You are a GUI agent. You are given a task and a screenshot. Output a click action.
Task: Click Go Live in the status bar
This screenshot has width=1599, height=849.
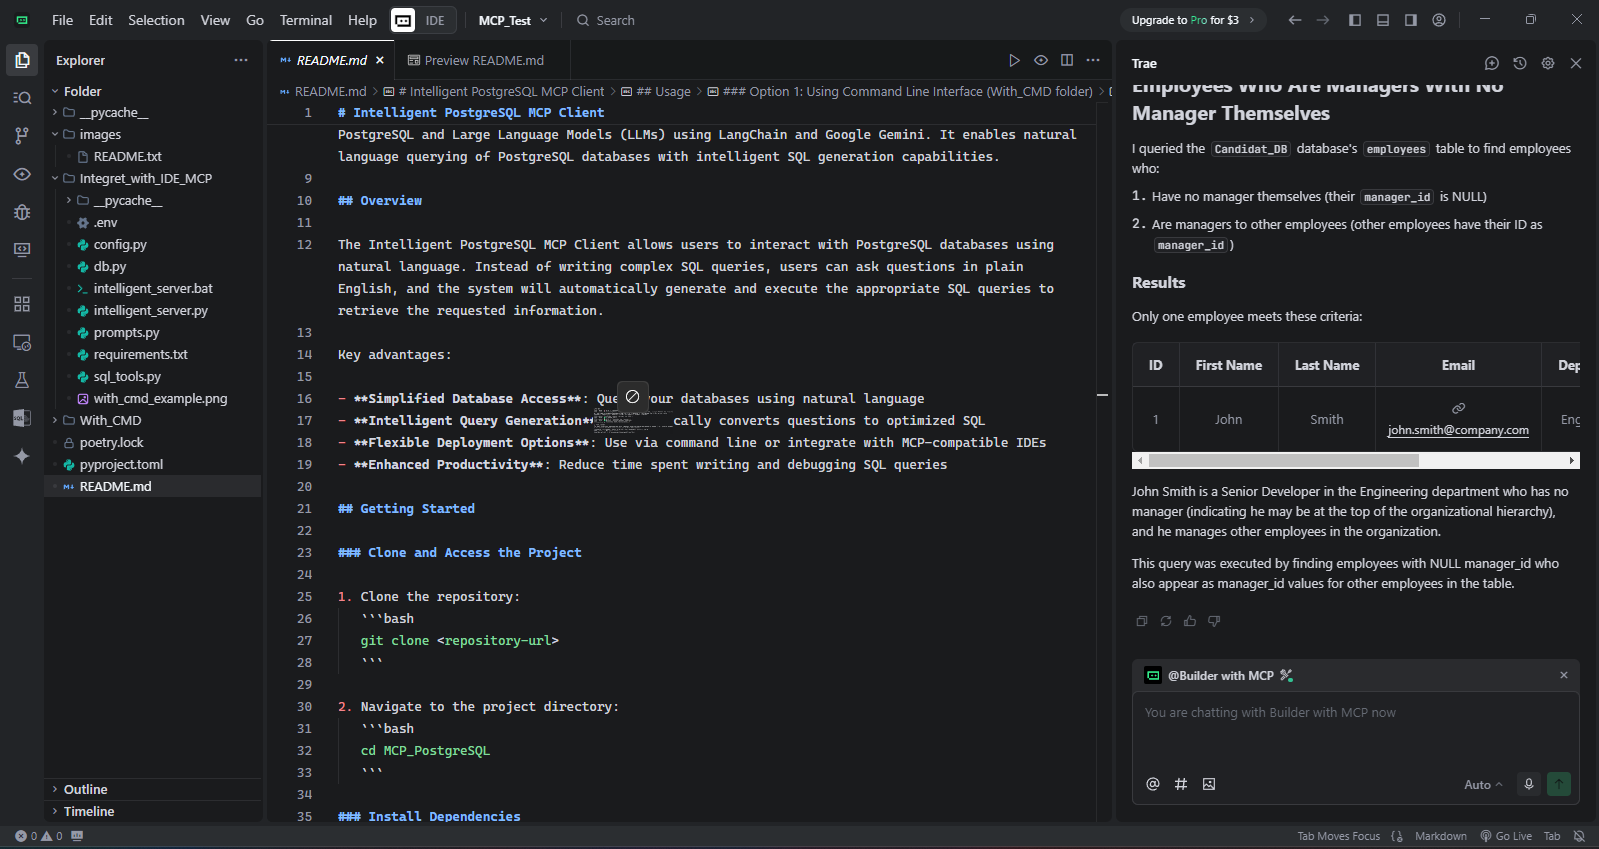[x=1506, y=836]
